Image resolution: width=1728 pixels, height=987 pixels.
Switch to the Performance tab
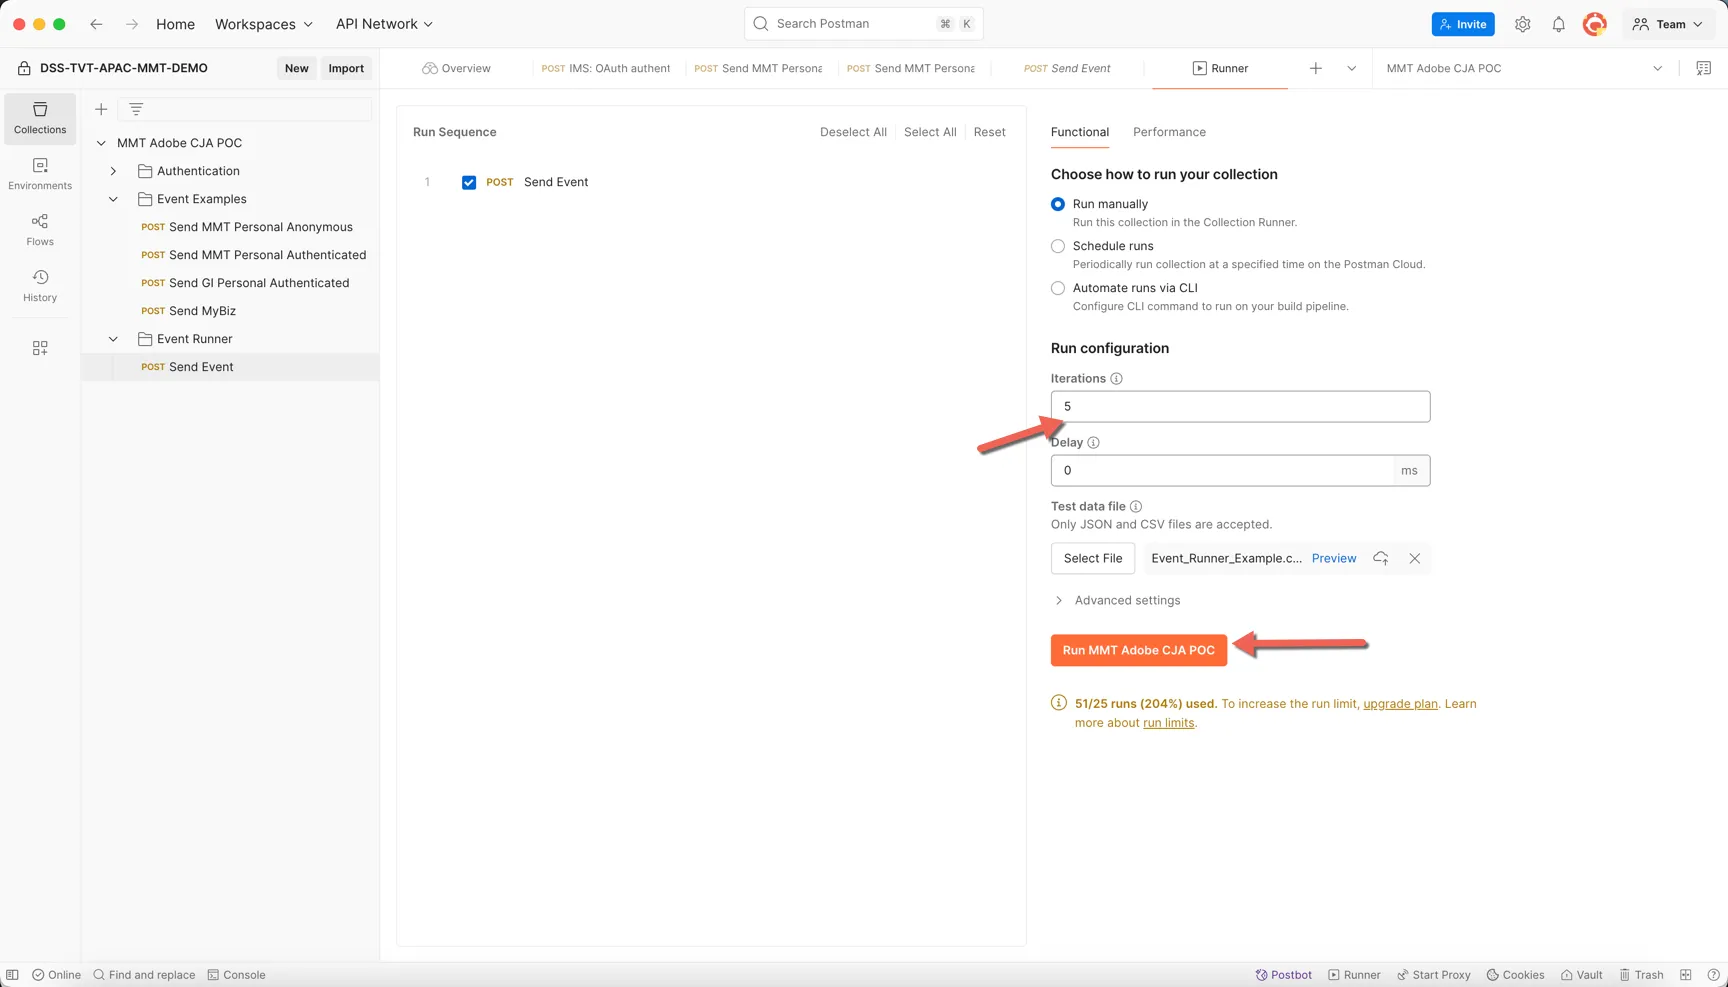[1169, 132]
